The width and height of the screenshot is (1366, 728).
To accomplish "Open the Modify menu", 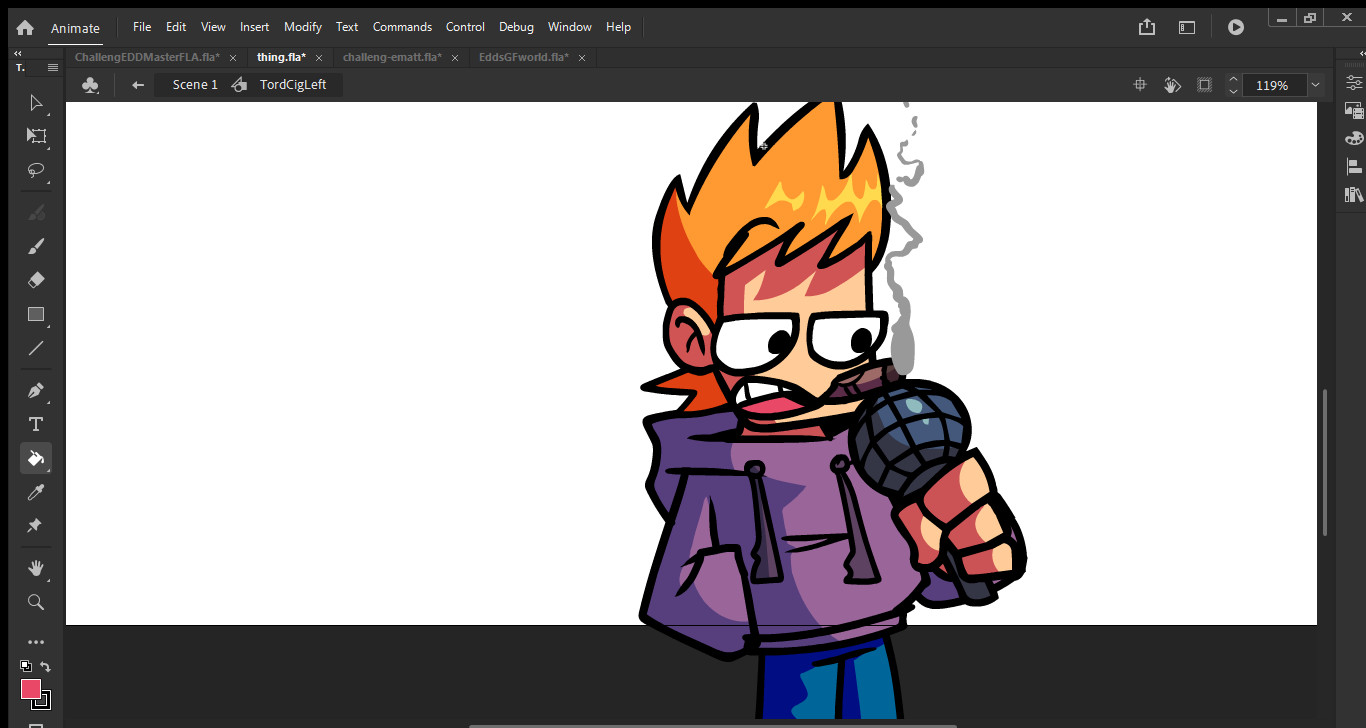I will pos(302,27).
